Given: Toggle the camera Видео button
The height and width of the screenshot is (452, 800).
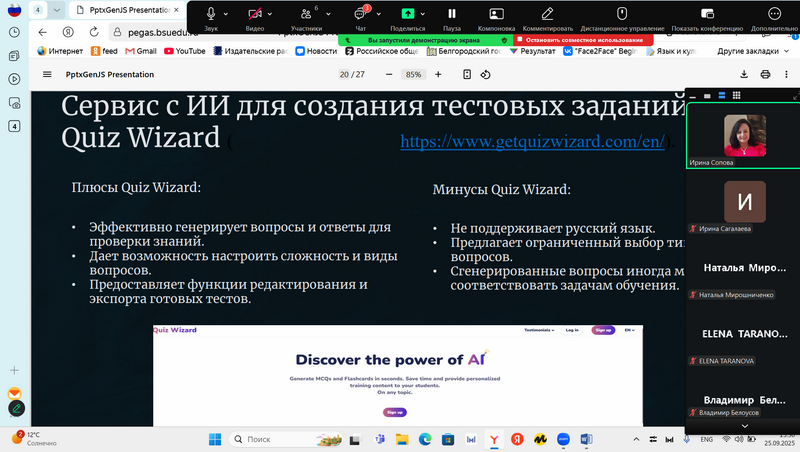Looking at the screenshot, I should (x=256, y=14).
